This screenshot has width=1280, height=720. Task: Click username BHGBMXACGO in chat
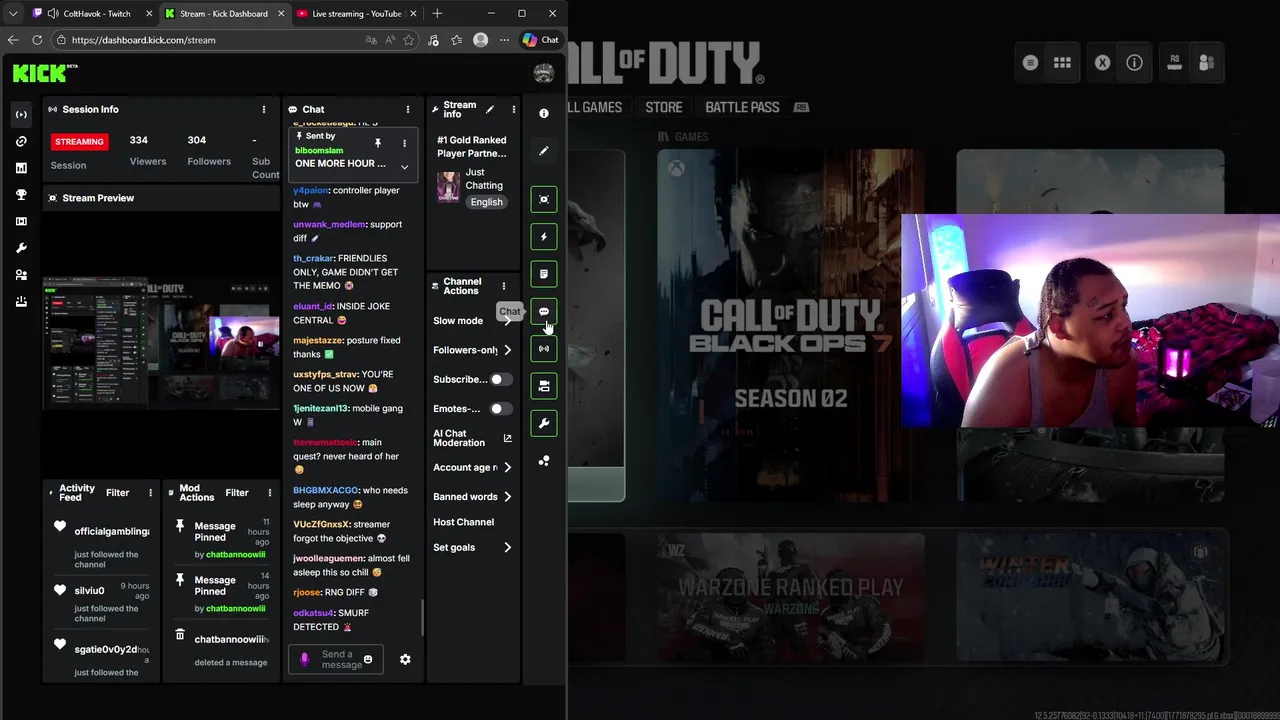click(325, 490)
